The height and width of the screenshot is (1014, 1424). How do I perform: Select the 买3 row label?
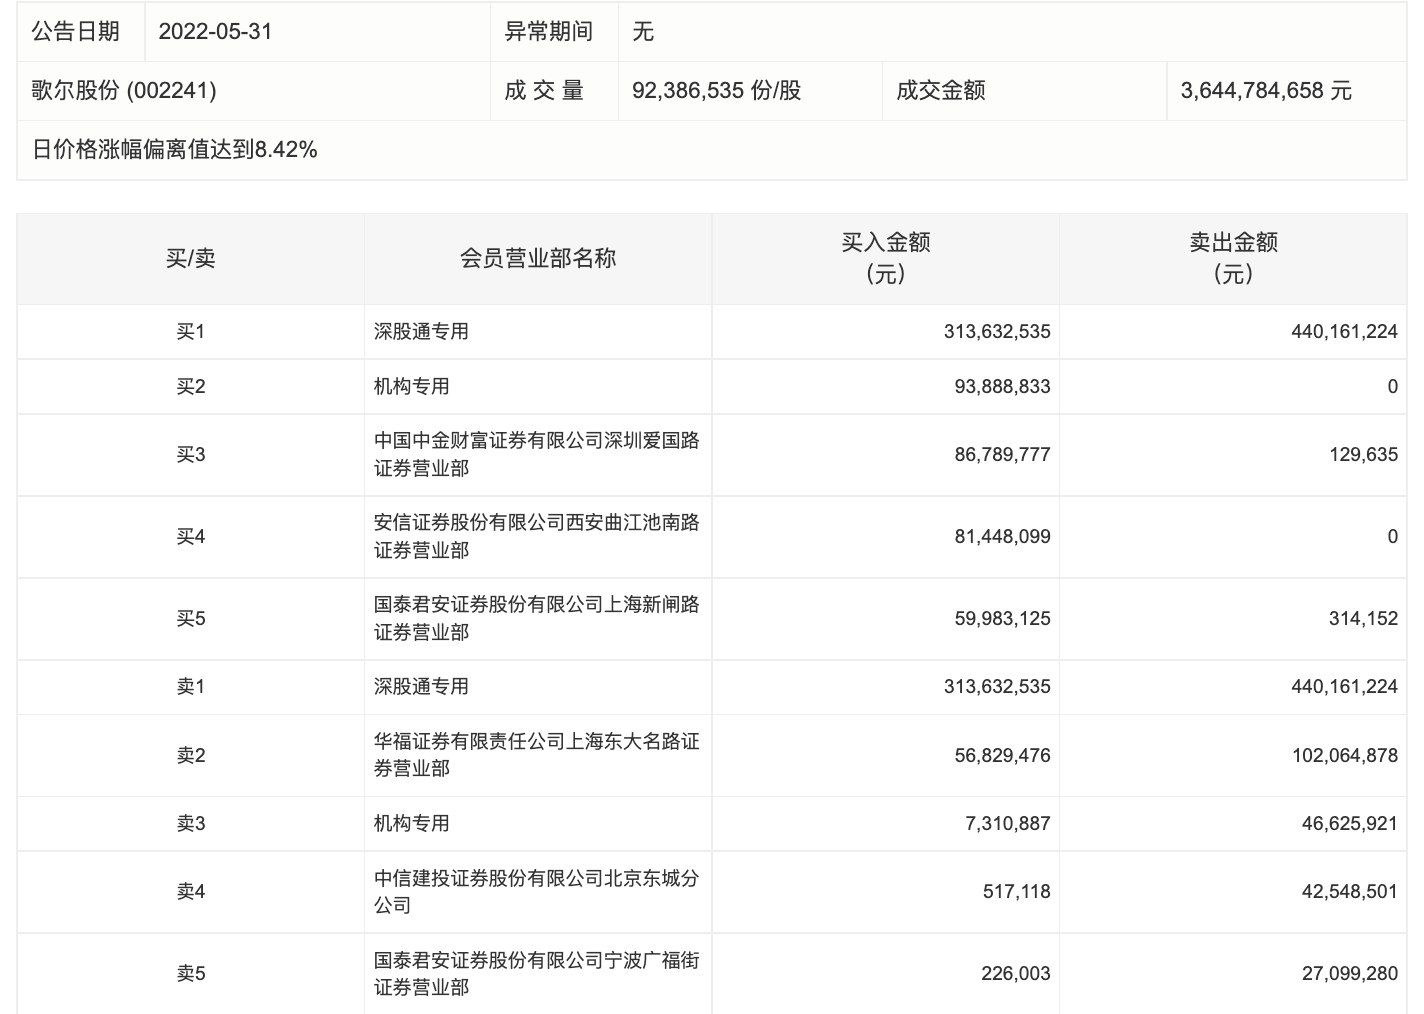point(190,454)
